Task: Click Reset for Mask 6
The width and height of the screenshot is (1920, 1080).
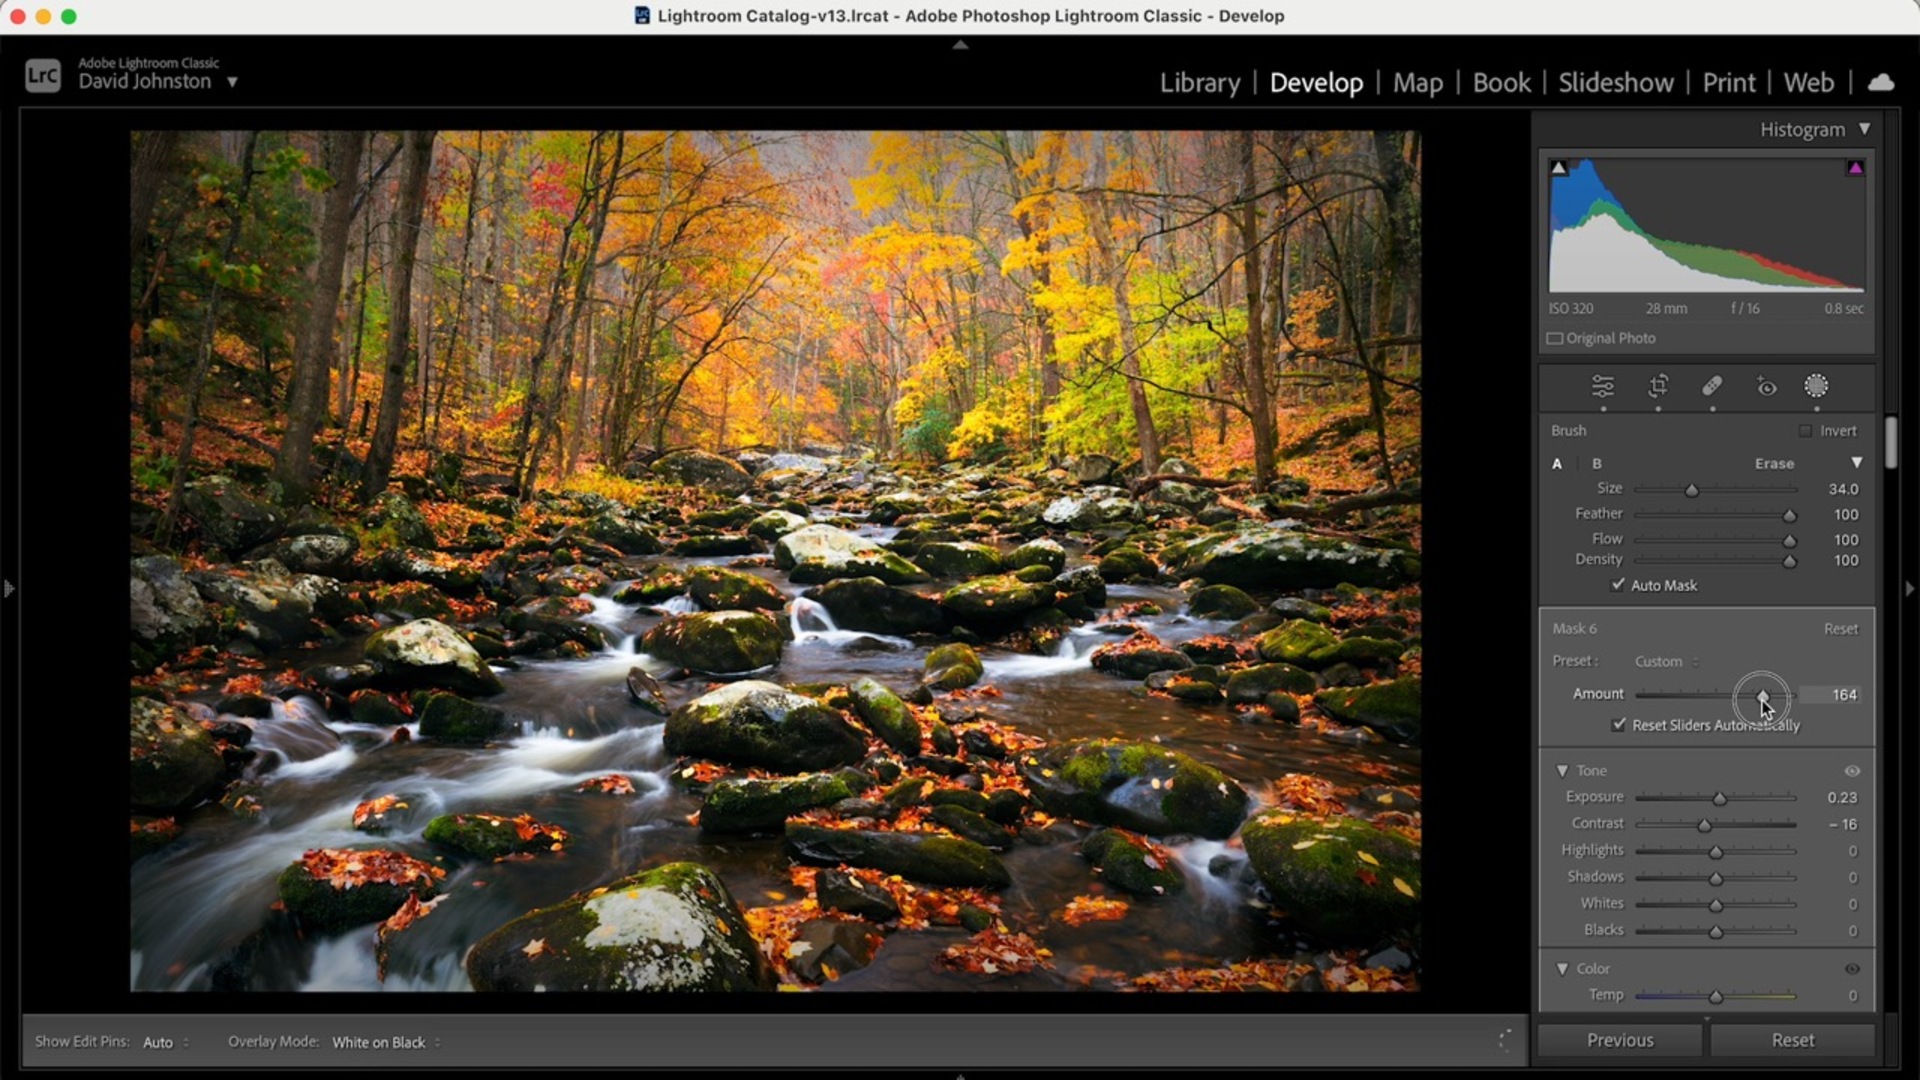Action: (x=1840, y=628)
